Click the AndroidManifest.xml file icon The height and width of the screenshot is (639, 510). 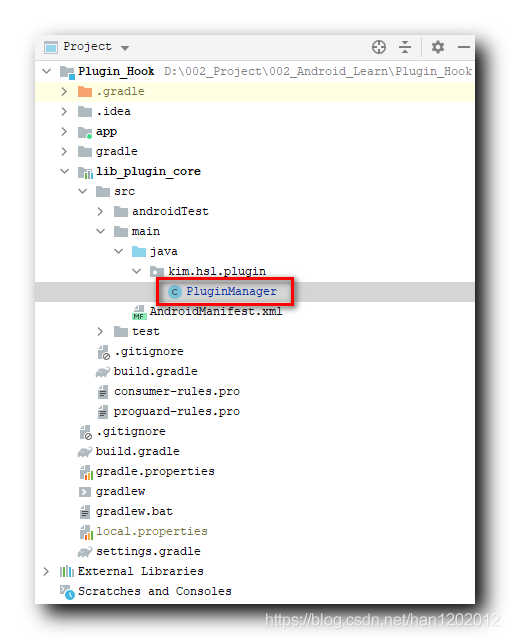[139, 312]
